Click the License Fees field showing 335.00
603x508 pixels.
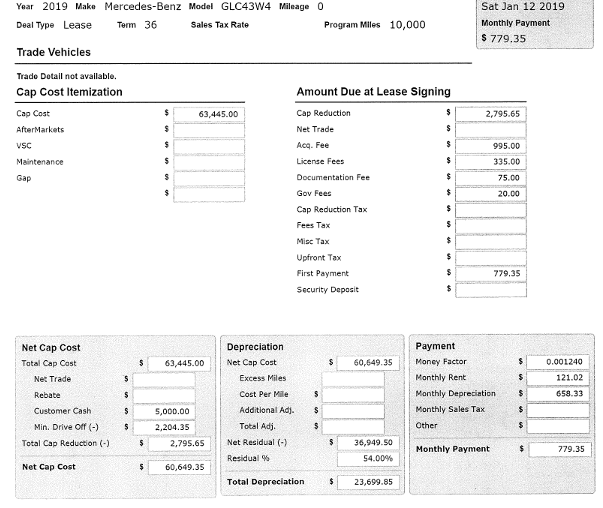click(491, 162)
